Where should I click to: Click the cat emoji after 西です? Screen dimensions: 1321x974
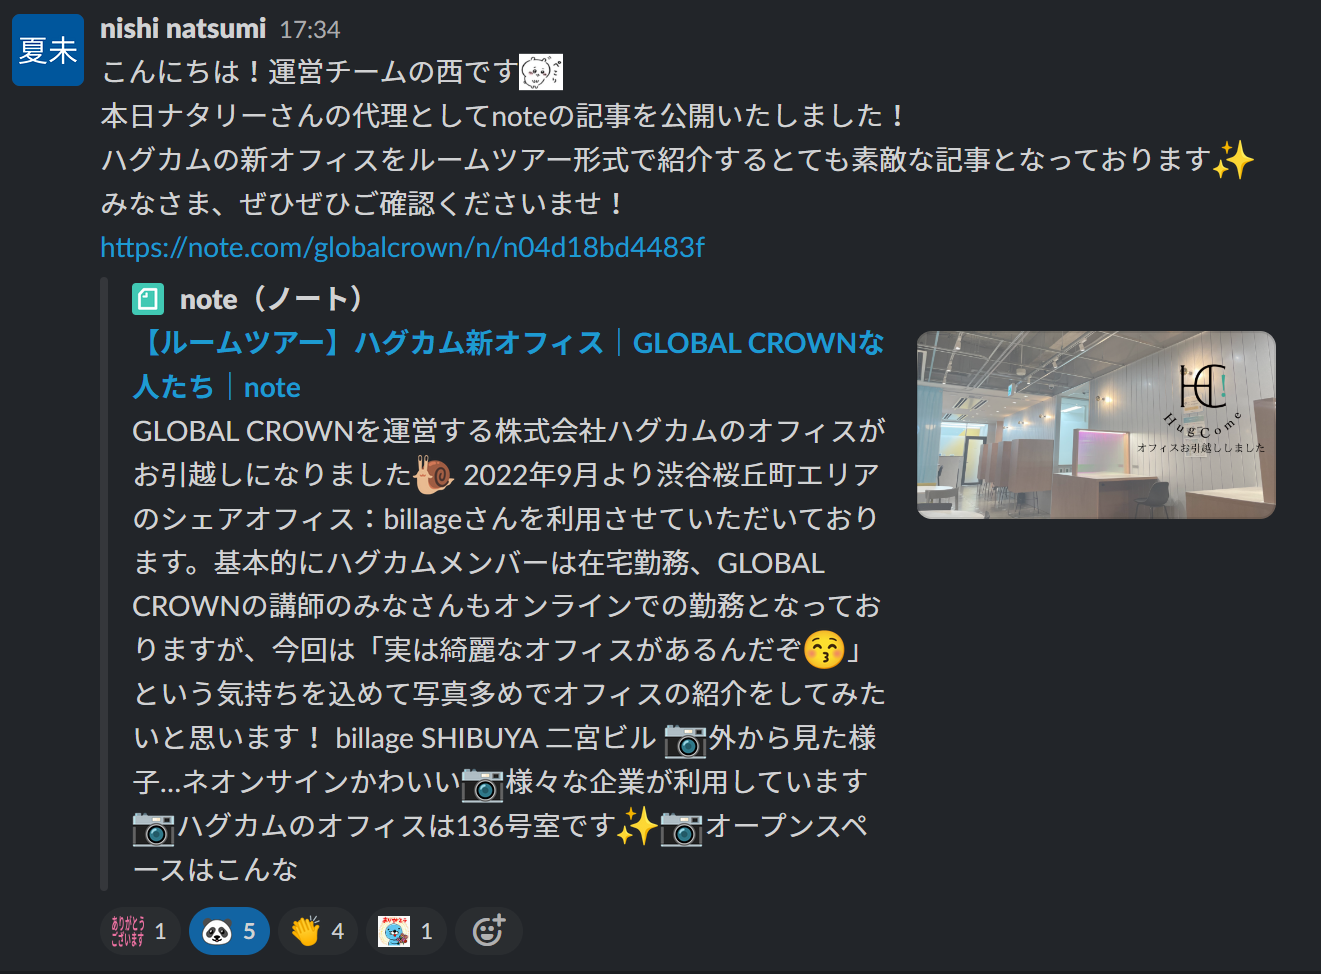point(541,72)
